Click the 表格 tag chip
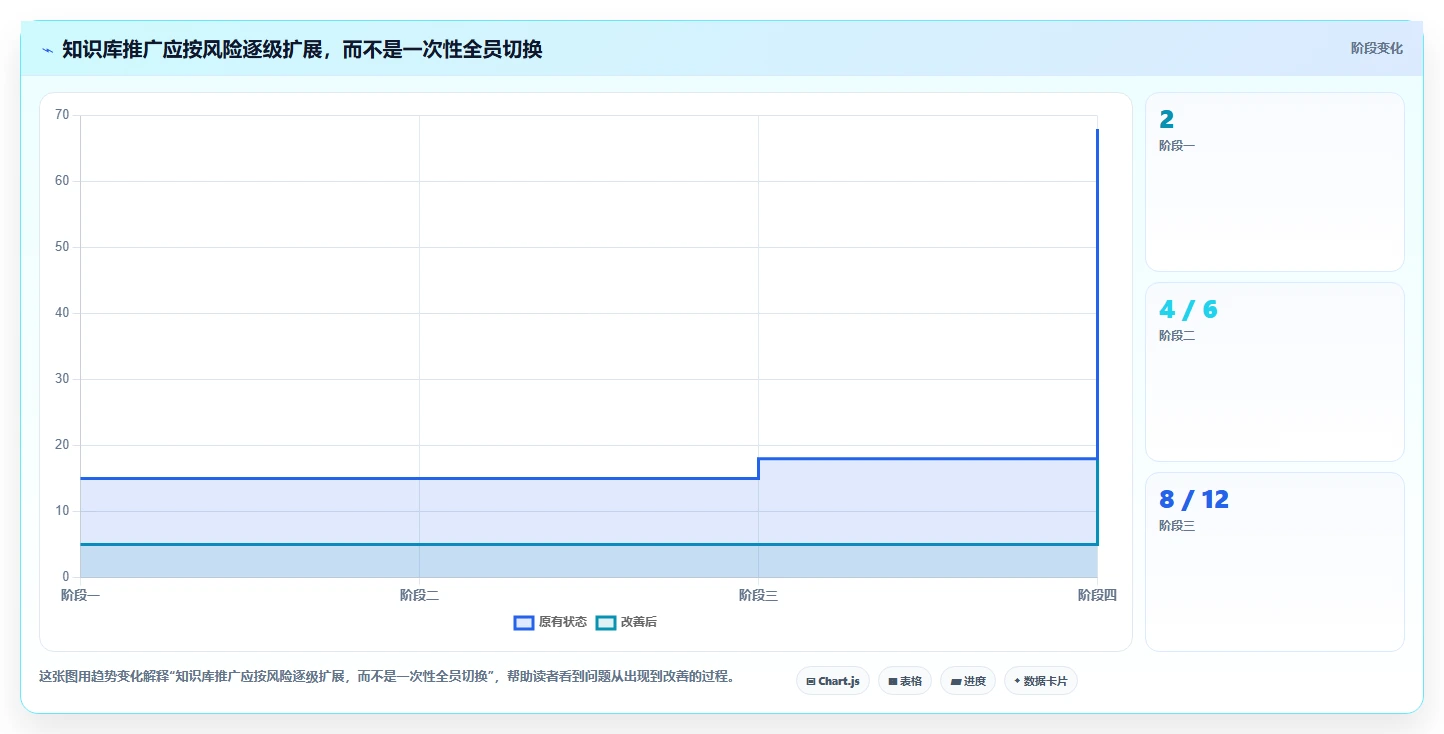Viewport: 1444px width, 734px height. point(905,681)
